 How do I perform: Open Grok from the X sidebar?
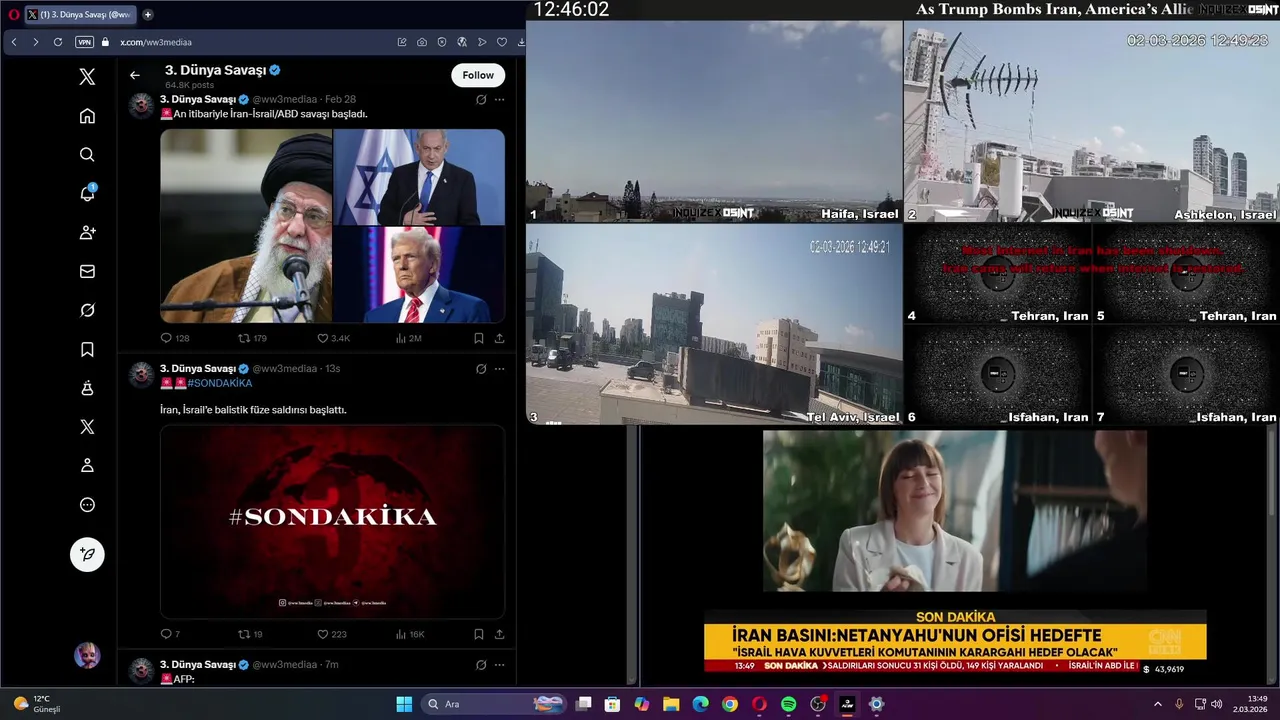(87, 310)
